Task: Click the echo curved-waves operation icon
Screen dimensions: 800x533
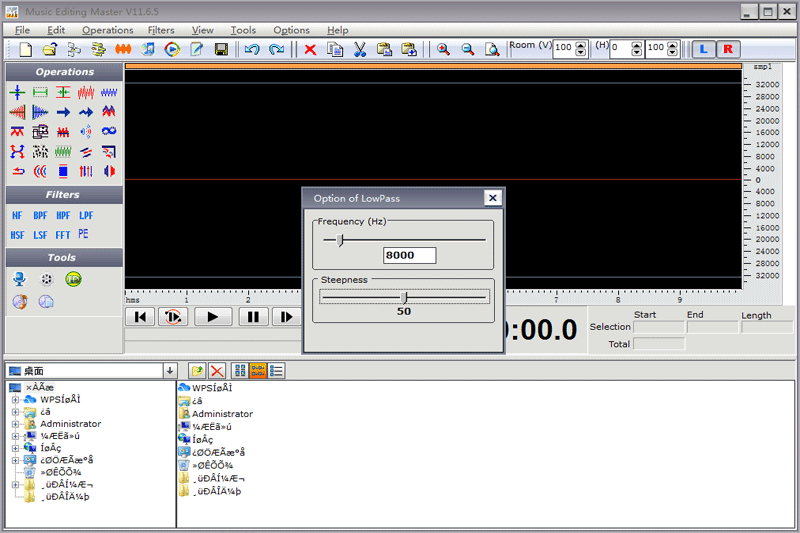Action: coord(40,171)
